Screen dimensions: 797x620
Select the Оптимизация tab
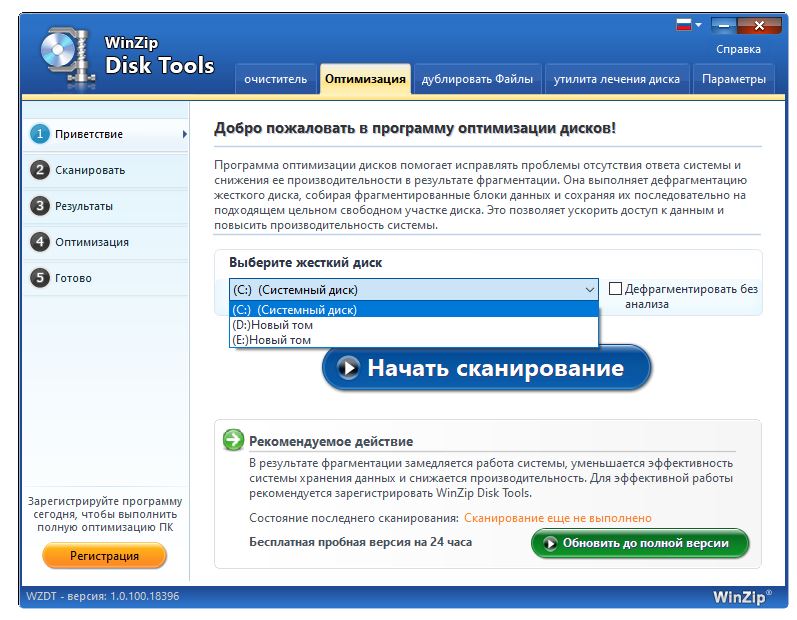tap(365, 79)
